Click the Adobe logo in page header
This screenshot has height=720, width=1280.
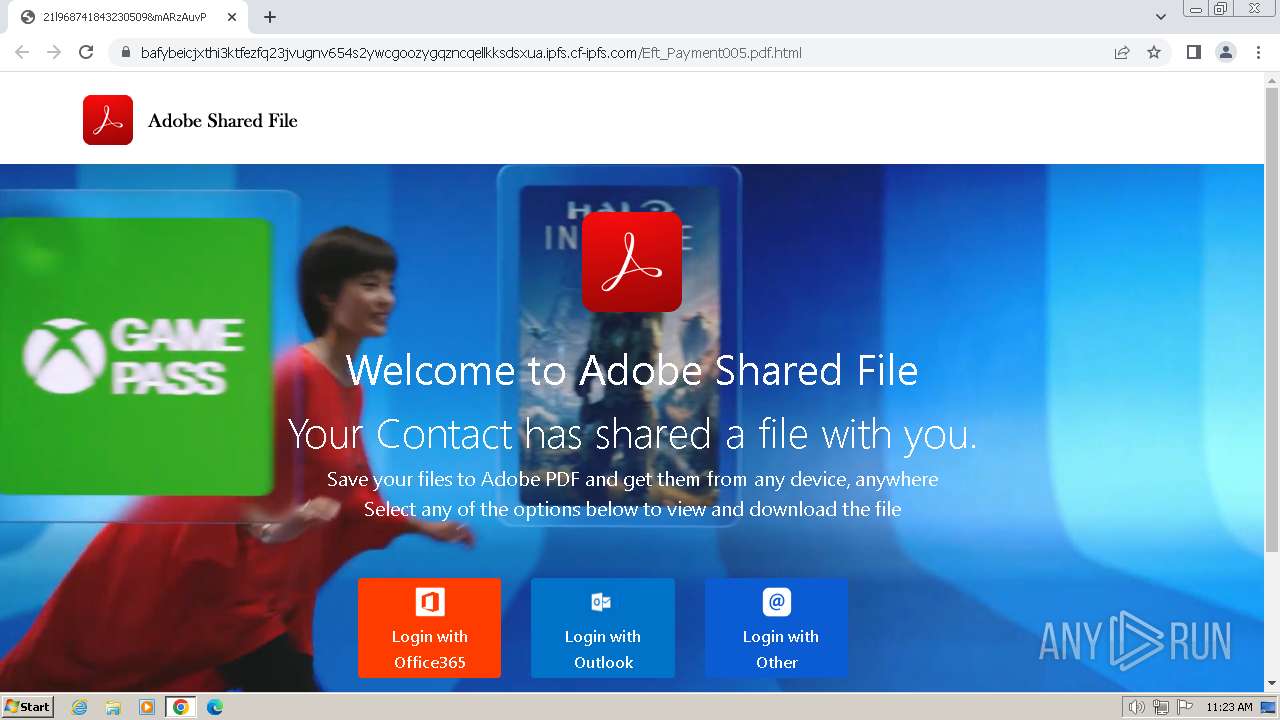pos(108,120)
